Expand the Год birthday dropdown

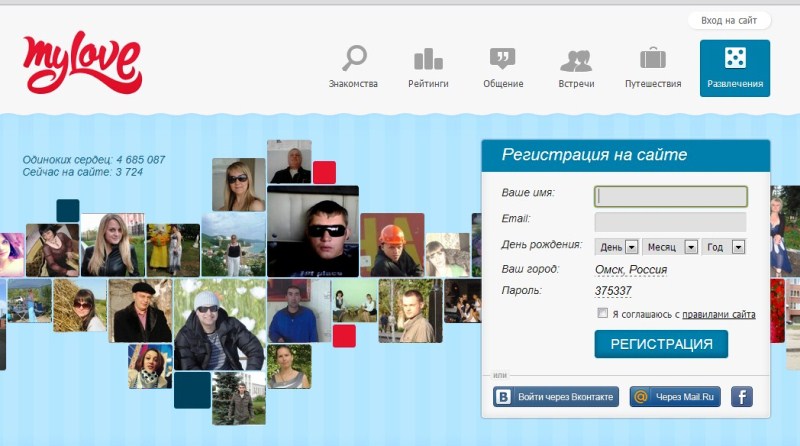coord(724,247)
